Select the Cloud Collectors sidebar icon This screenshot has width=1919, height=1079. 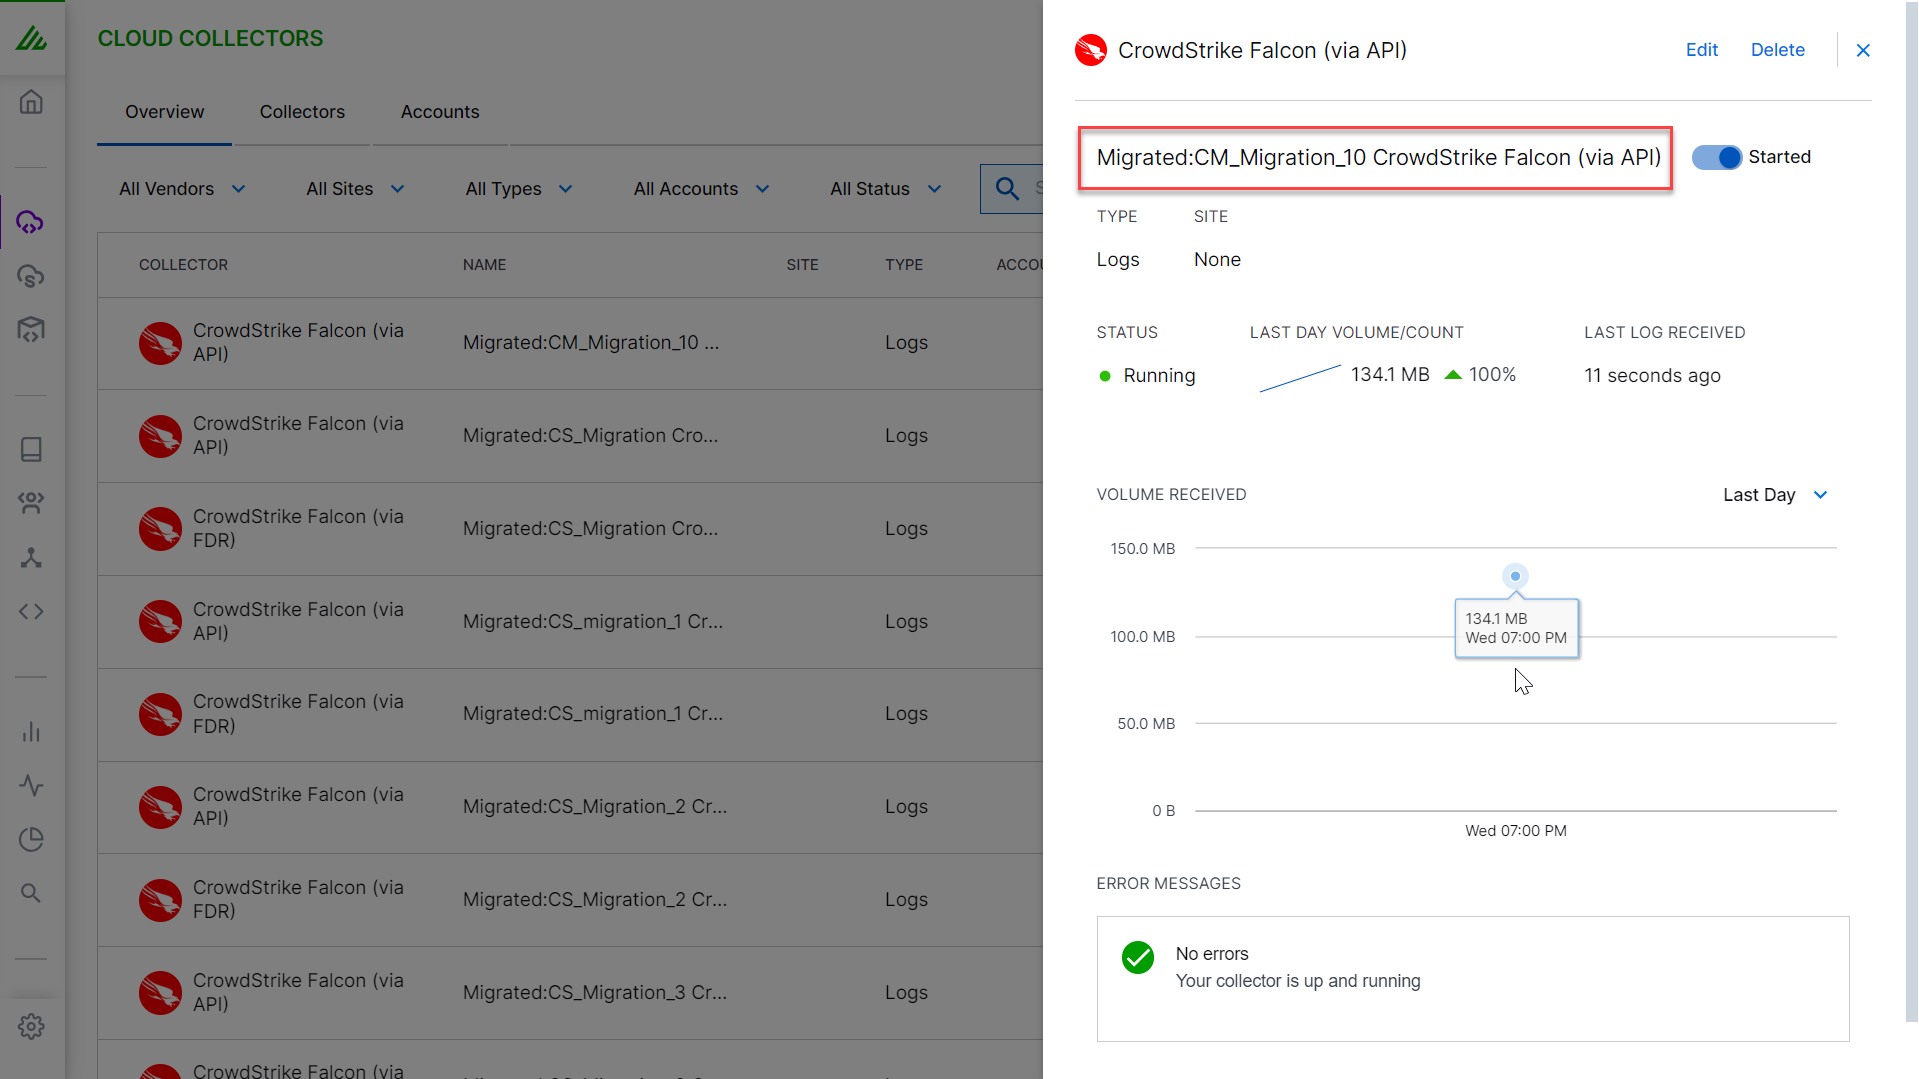pyautogui.click(x=31, y=222)
